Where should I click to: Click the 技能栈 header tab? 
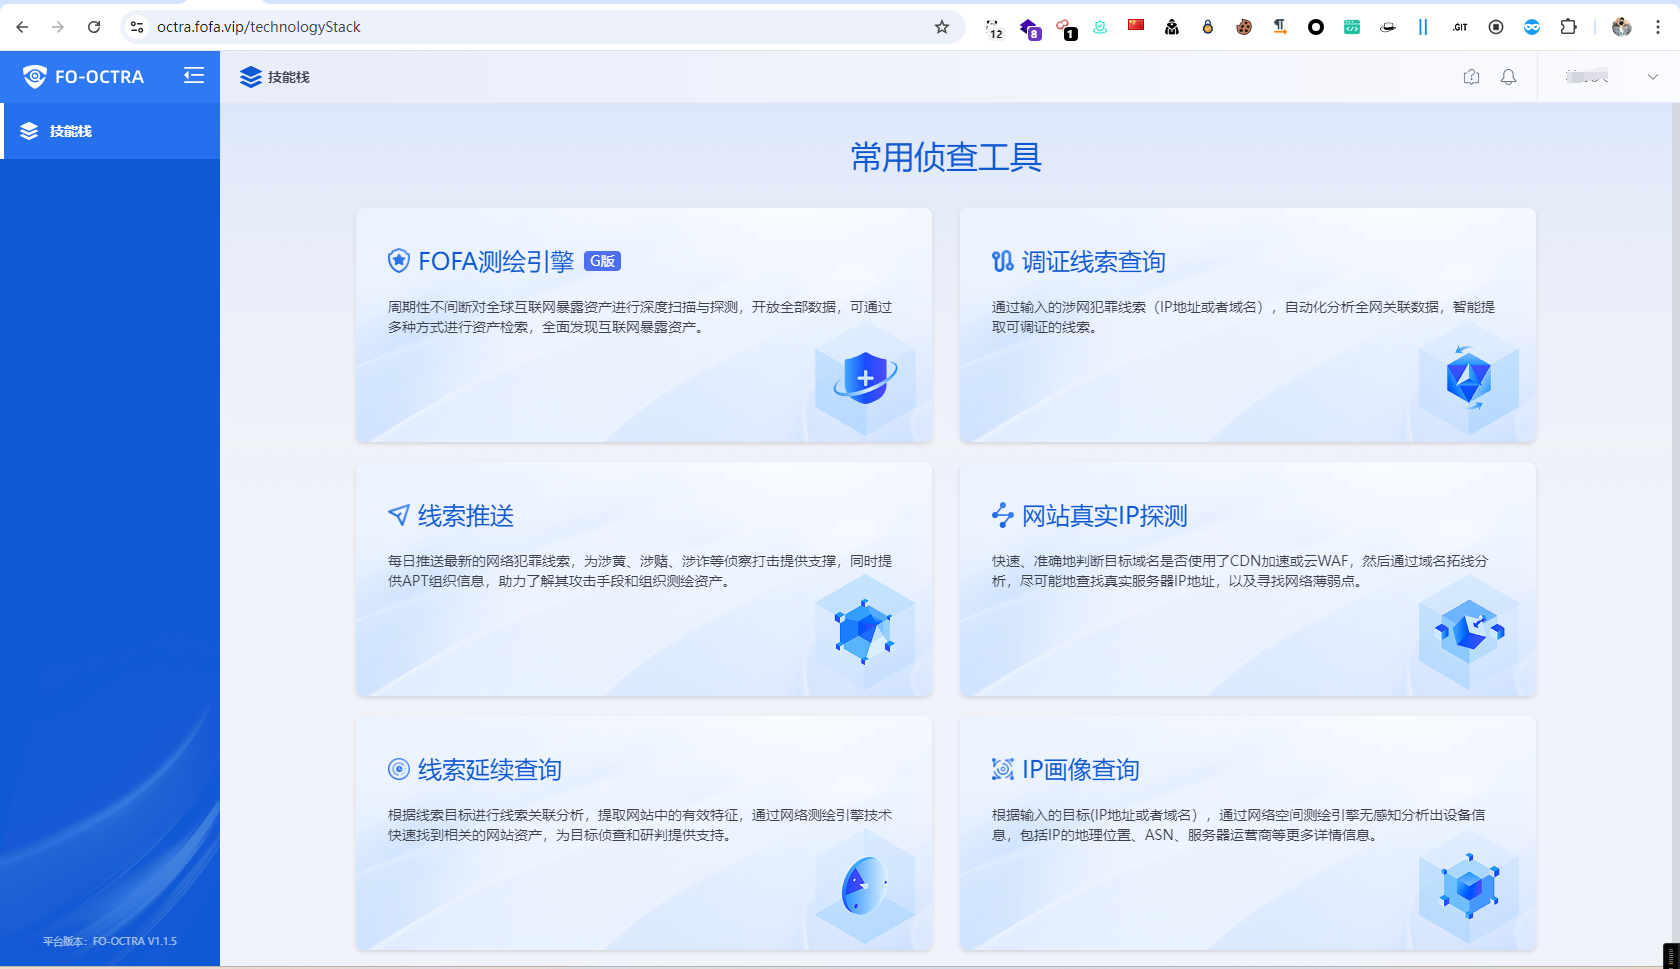pyautogui.click(x=274, y=76)
